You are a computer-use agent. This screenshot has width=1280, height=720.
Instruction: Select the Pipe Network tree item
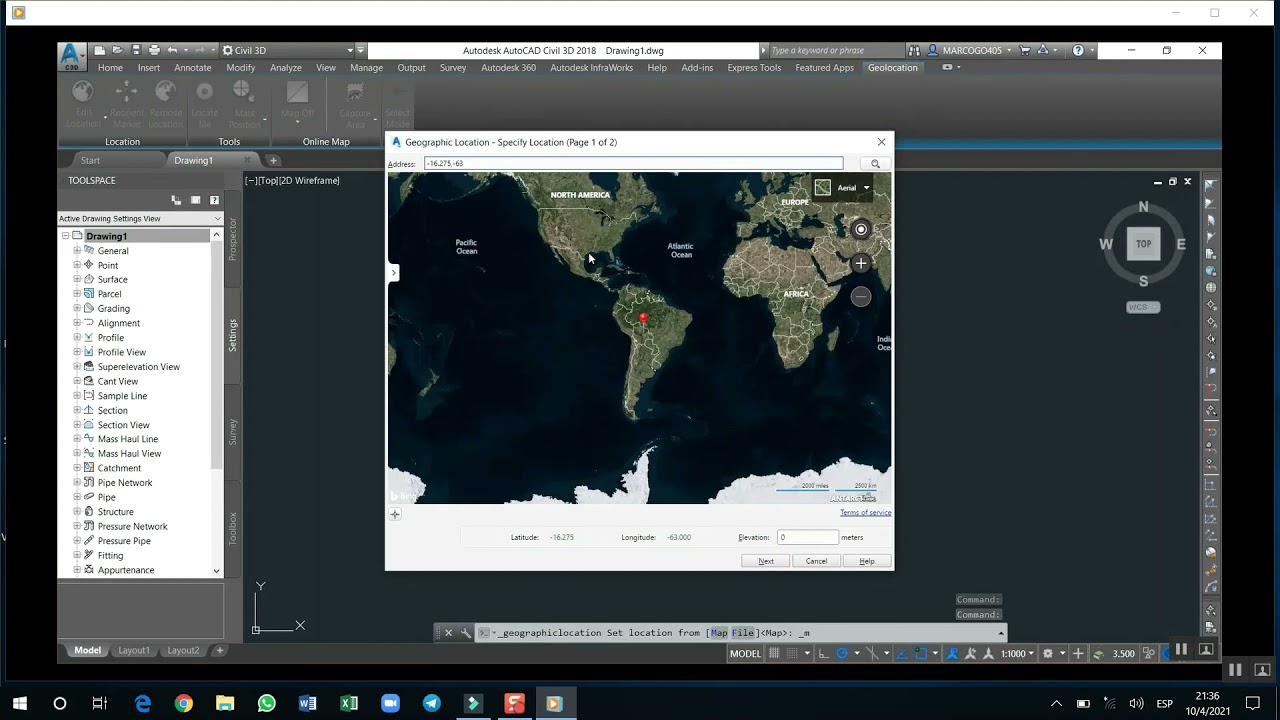tap(125, 483)
